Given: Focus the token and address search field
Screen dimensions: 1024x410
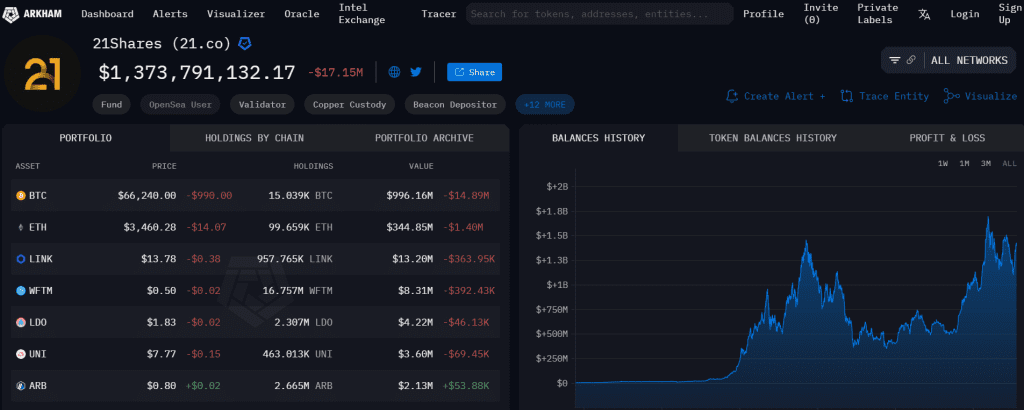Looking at the screenshot, I should tap(599, 14).
